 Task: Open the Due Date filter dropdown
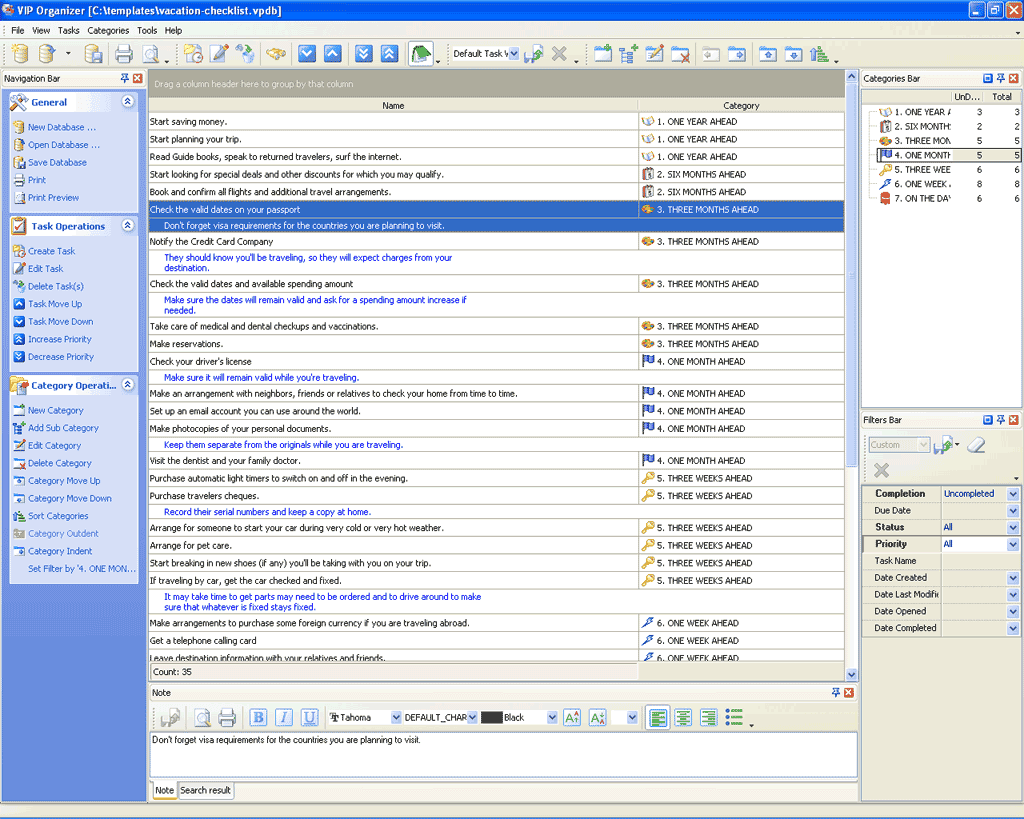coord(1013,511)
